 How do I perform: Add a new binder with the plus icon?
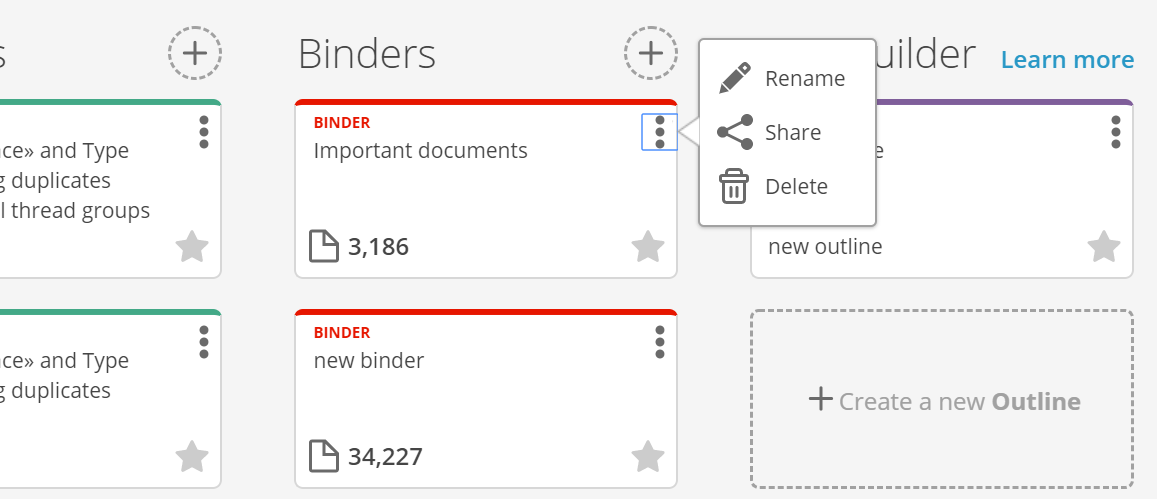tap(650, 53)
